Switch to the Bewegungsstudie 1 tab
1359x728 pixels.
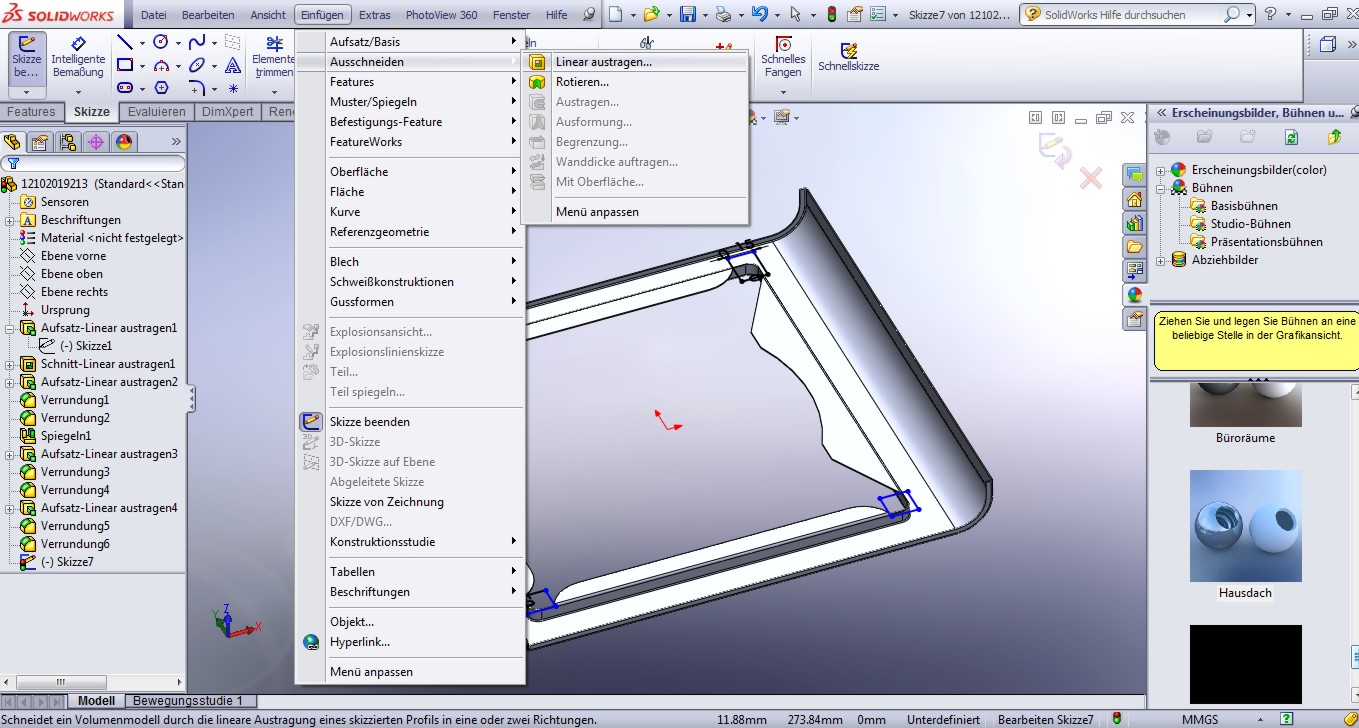(189, 701)
